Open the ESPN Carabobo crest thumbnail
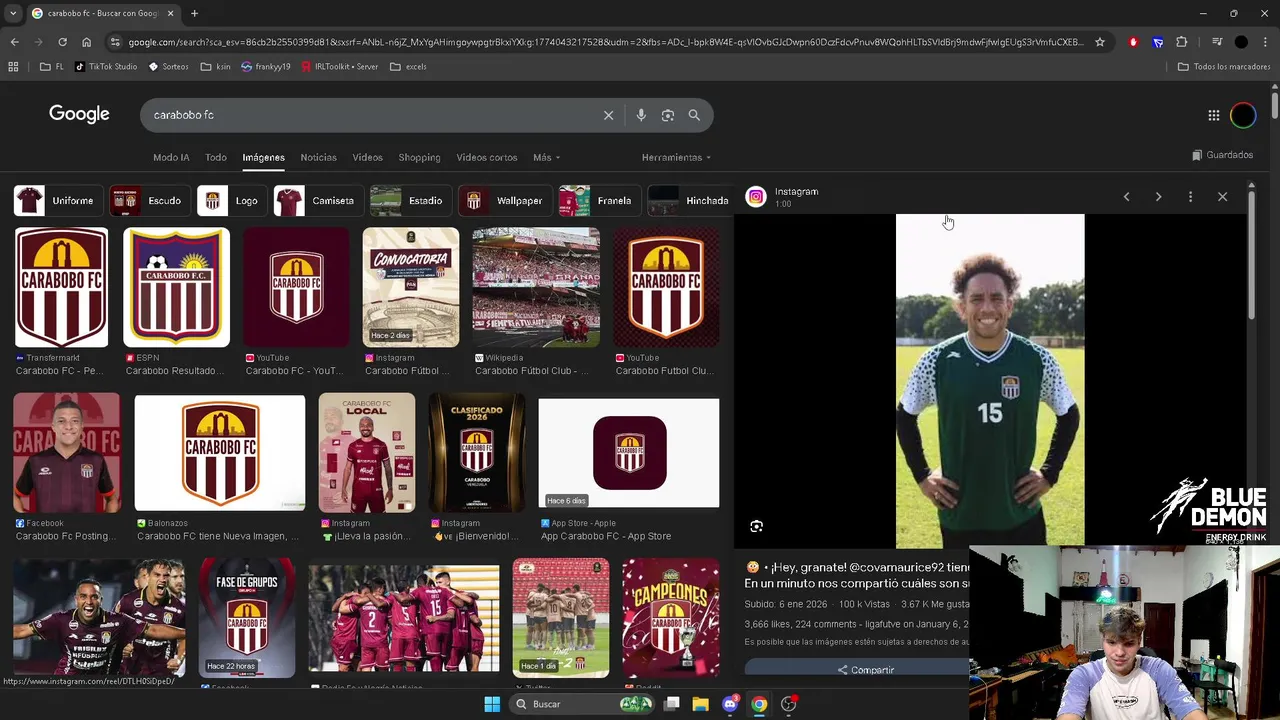 (x=176, y=287)
